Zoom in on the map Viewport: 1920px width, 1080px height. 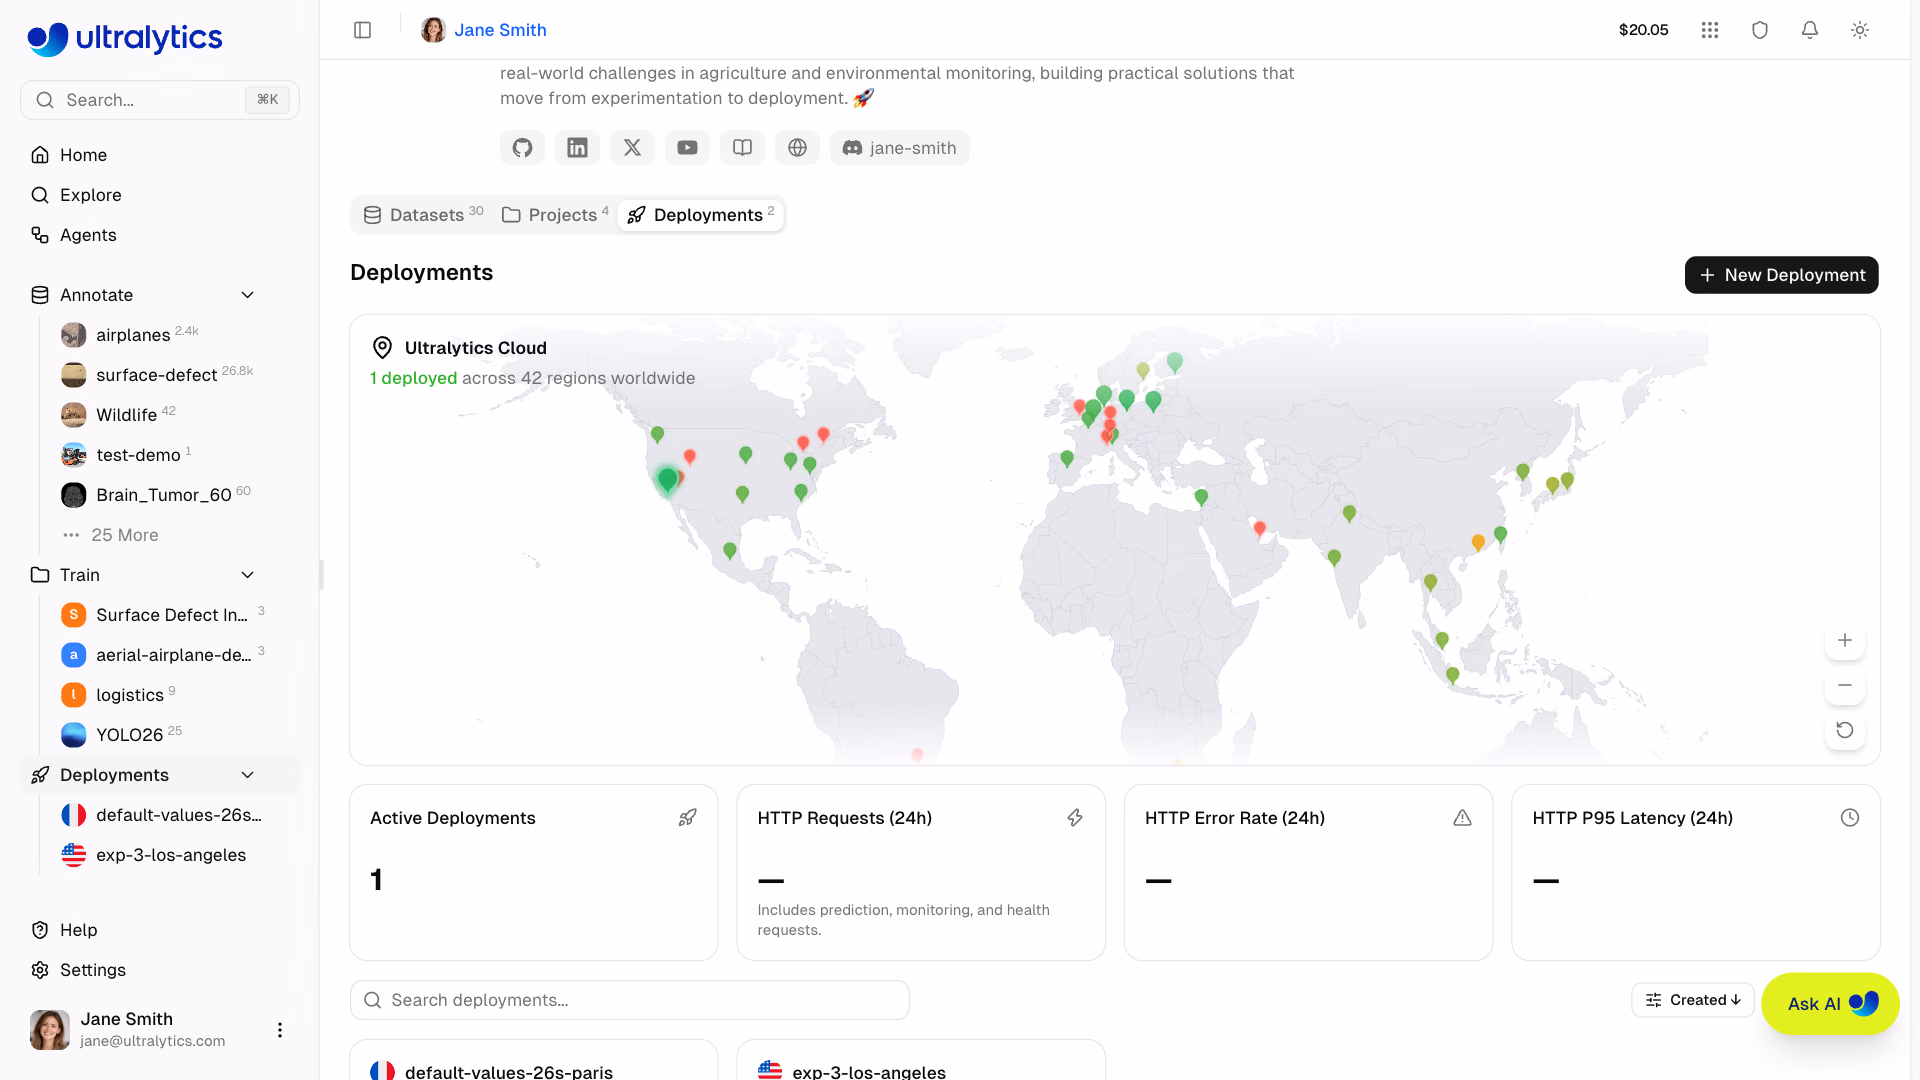[x=1845, y=640]
